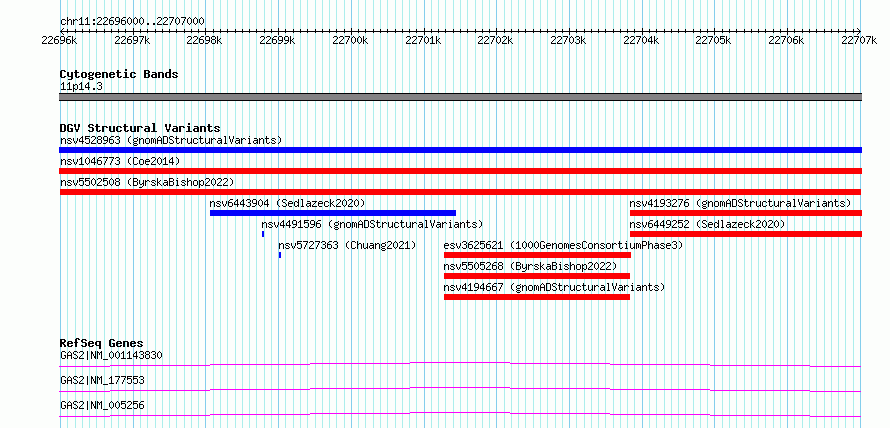Click the magenta GAS2 NM_001143830 transcript line
Screen dimensions: 890x428
click(460, 364)
